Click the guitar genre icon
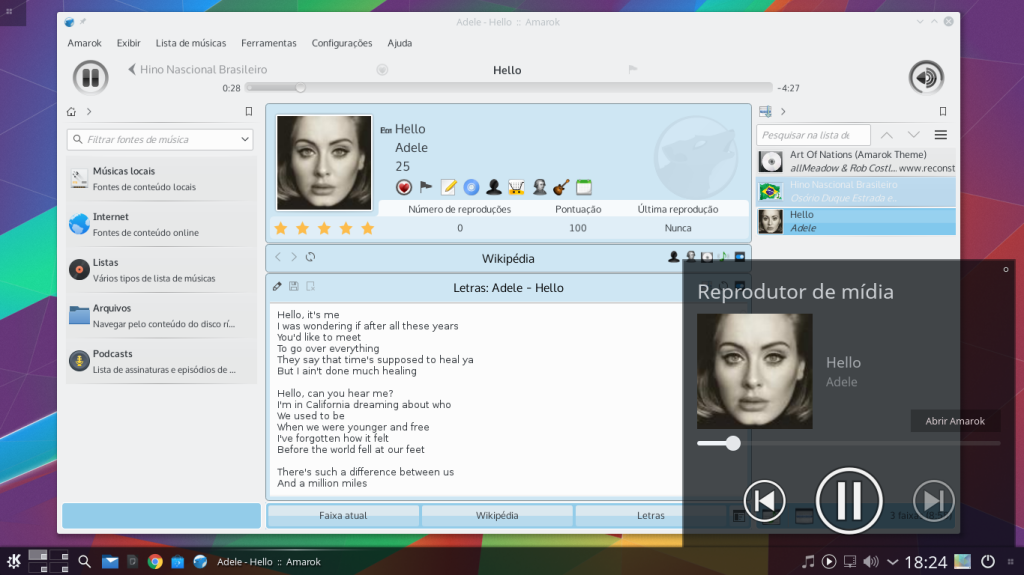Viewport: 1024px width, 575px height. pos(561,188)
